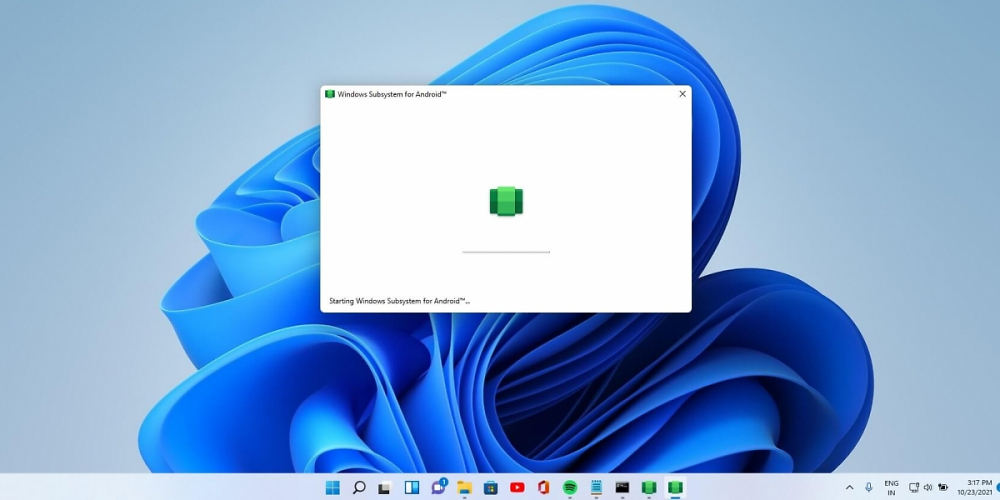Switch to Notepad taskbar icon
This screenshot has height=500, width=1000.
point(596,488)
